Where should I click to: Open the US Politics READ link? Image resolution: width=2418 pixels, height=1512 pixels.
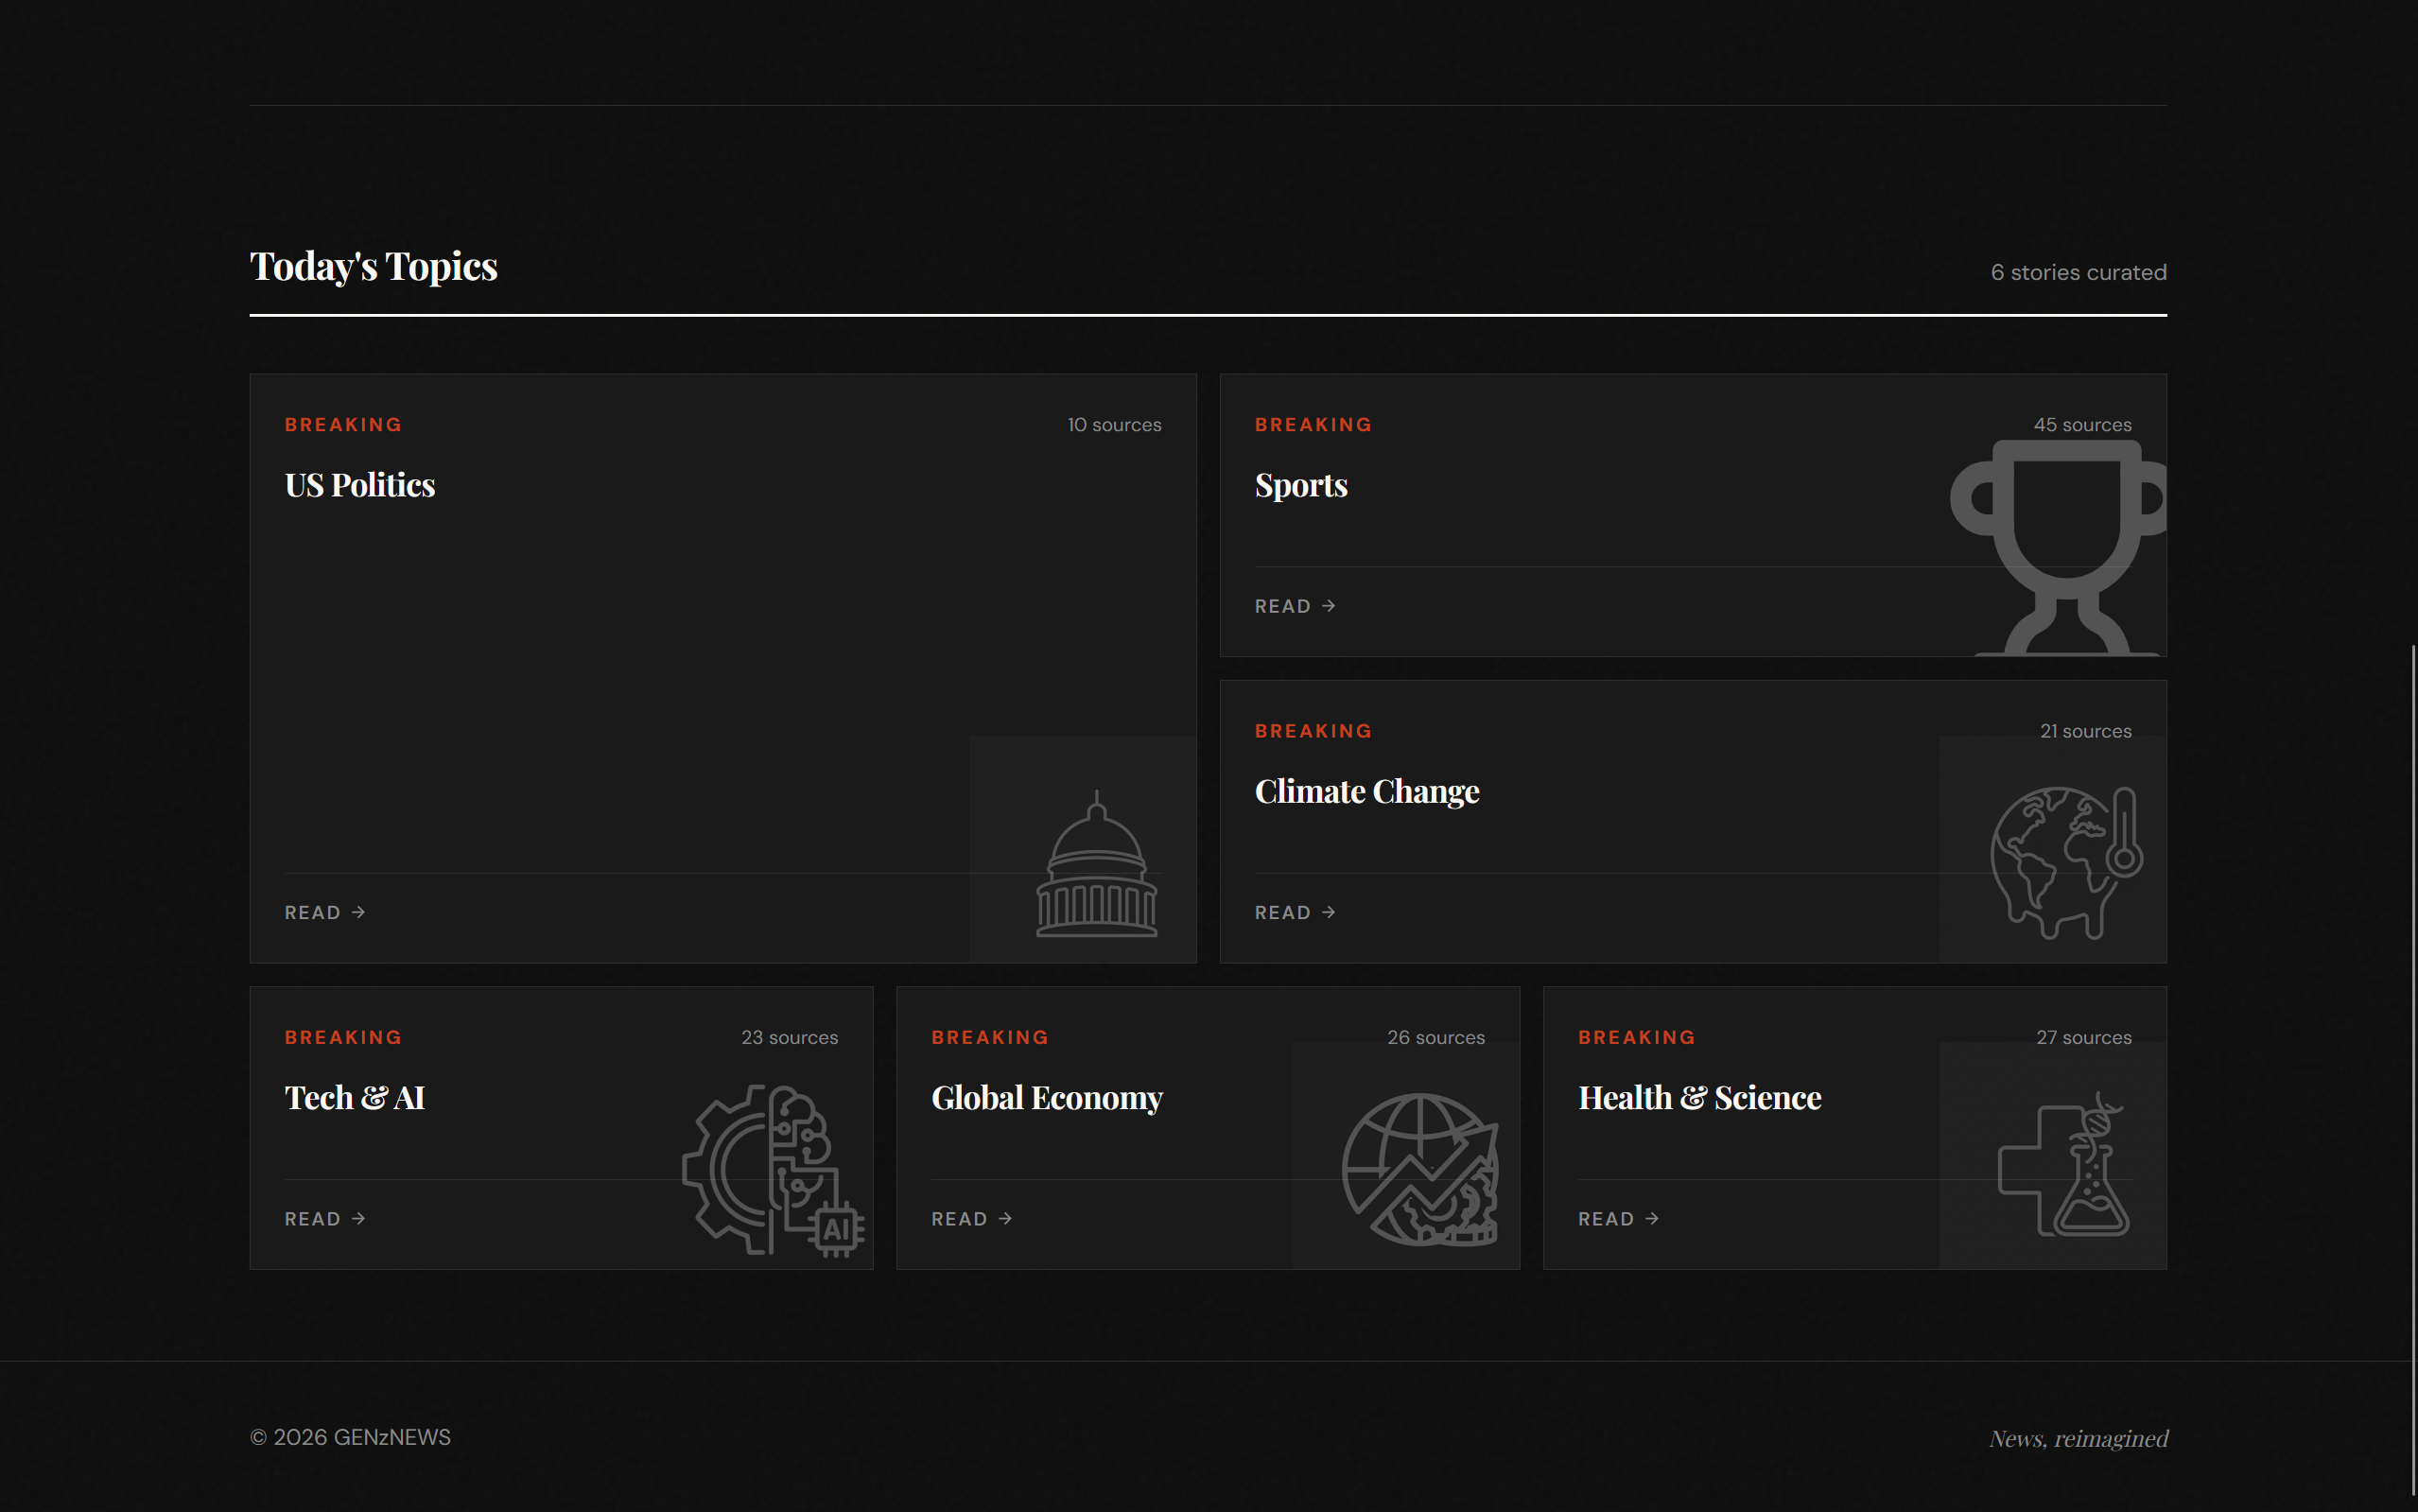(x=313, y=912)
